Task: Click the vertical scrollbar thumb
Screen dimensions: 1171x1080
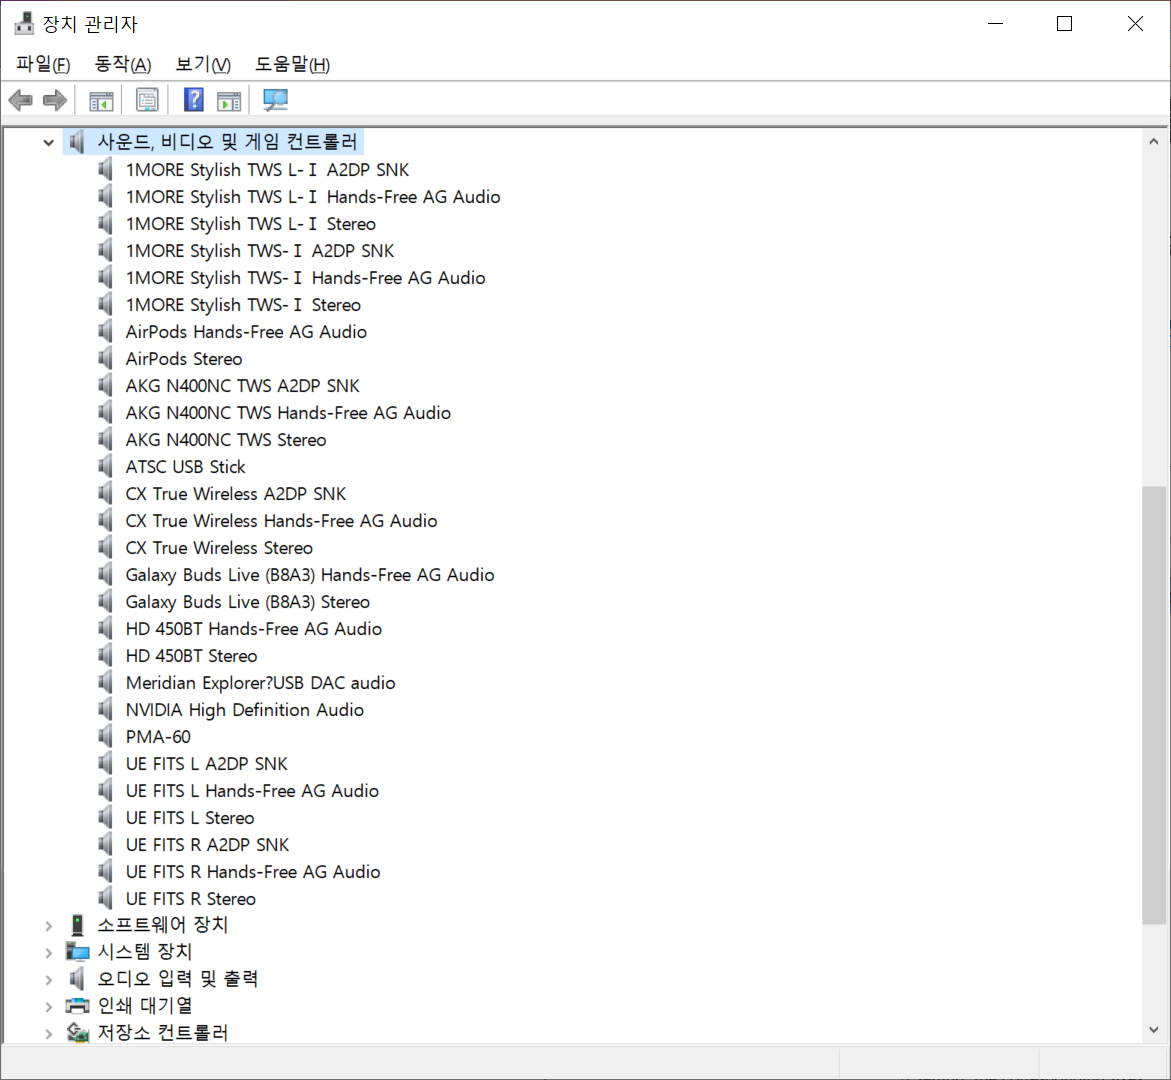Action: (1154, 705)
